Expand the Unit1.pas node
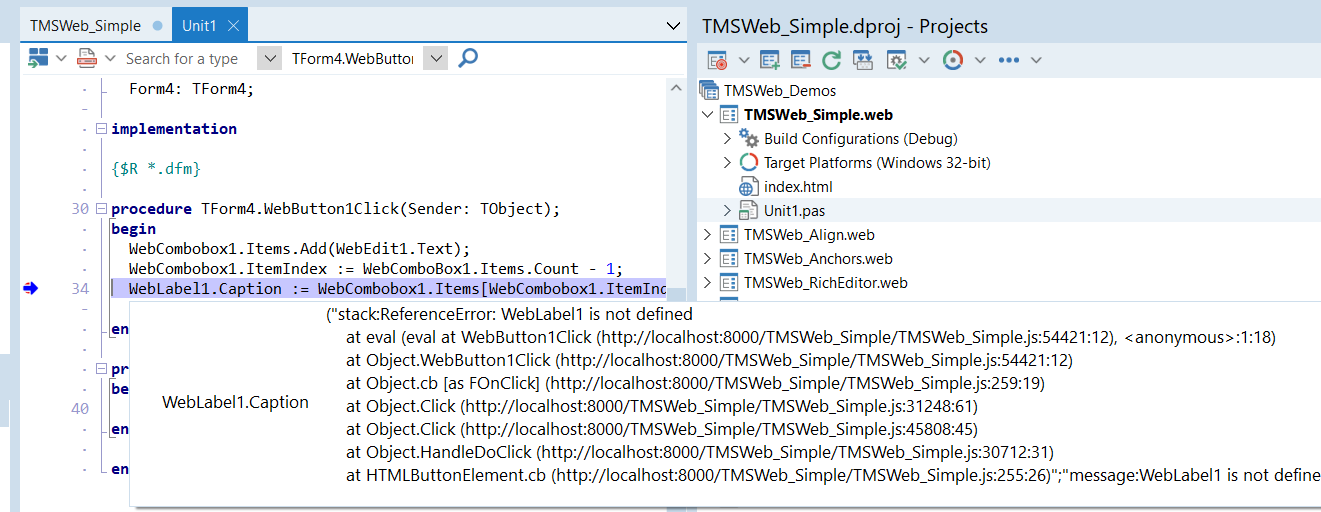 [728, 210]
